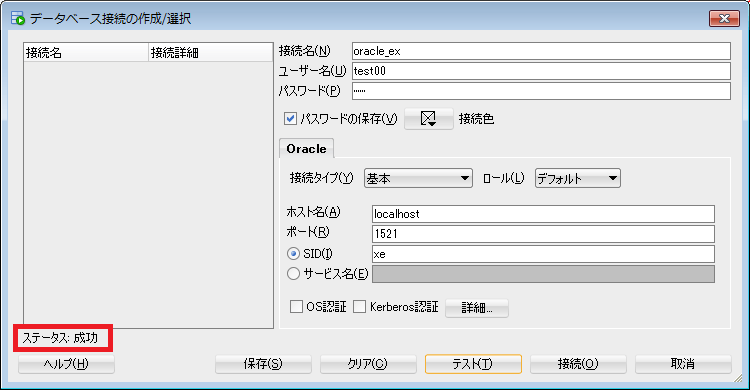Open the ロール dropdown
The width and height of the screenshot is (750, 390).
(x=577, y=178)
